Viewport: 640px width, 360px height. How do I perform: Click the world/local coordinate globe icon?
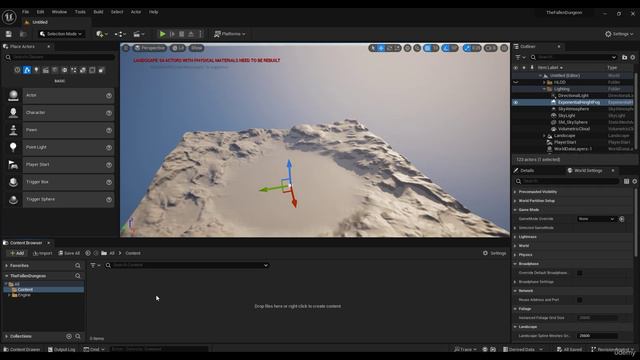pos(407,48)
